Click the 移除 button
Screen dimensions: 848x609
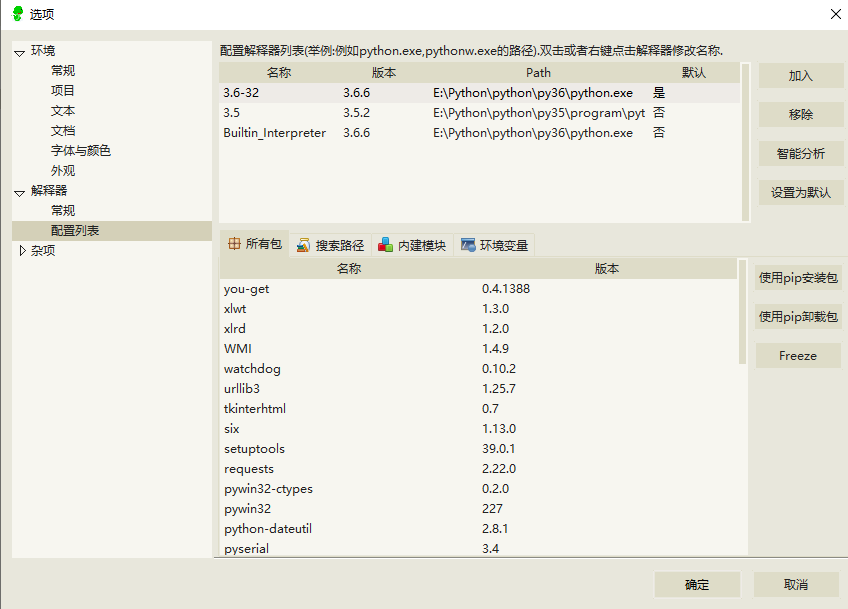tap(800, 115)
